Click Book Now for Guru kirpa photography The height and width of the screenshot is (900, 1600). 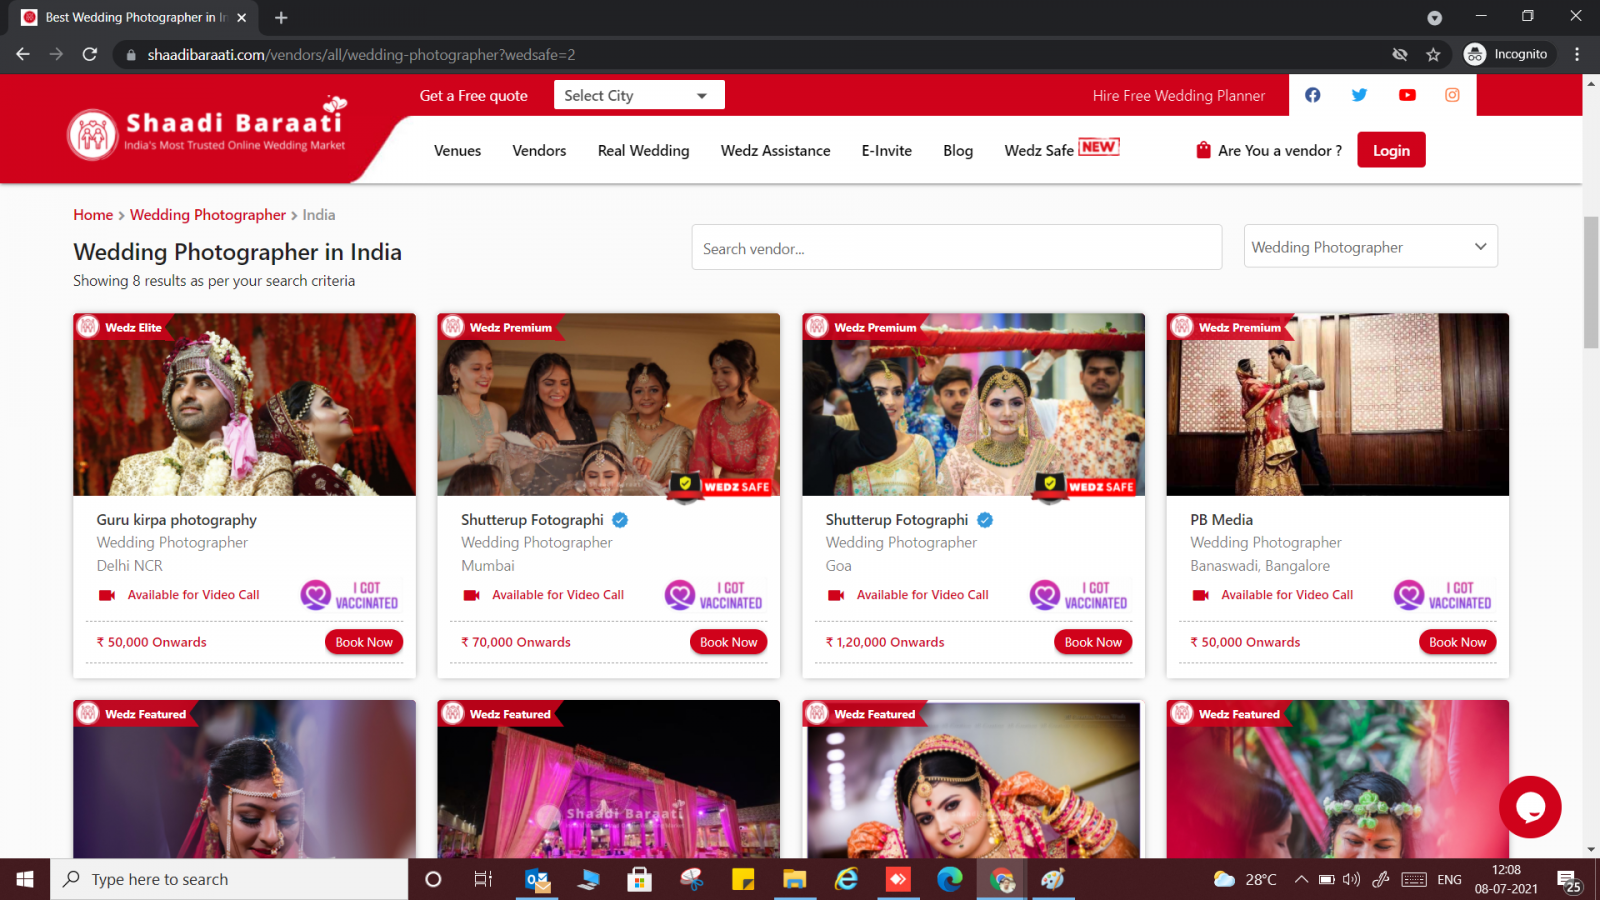(364, 642)
